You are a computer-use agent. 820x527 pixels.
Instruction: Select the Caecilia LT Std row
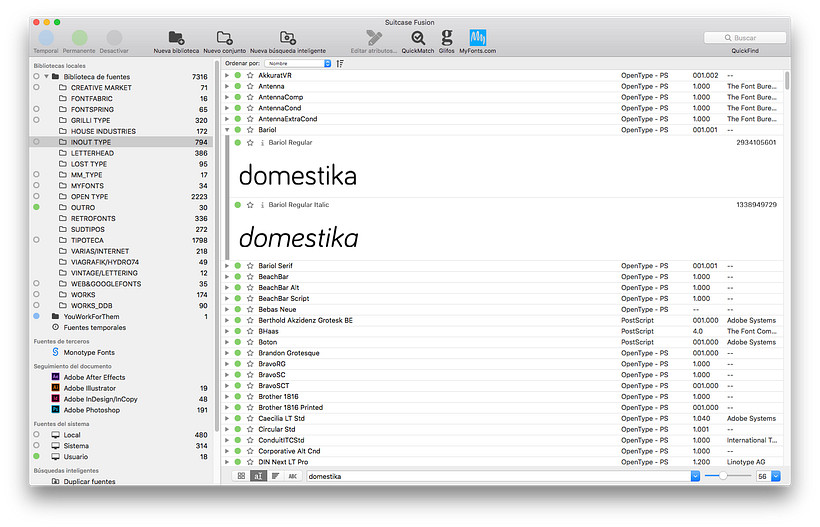pyautogui.click(x=502, y=418)
